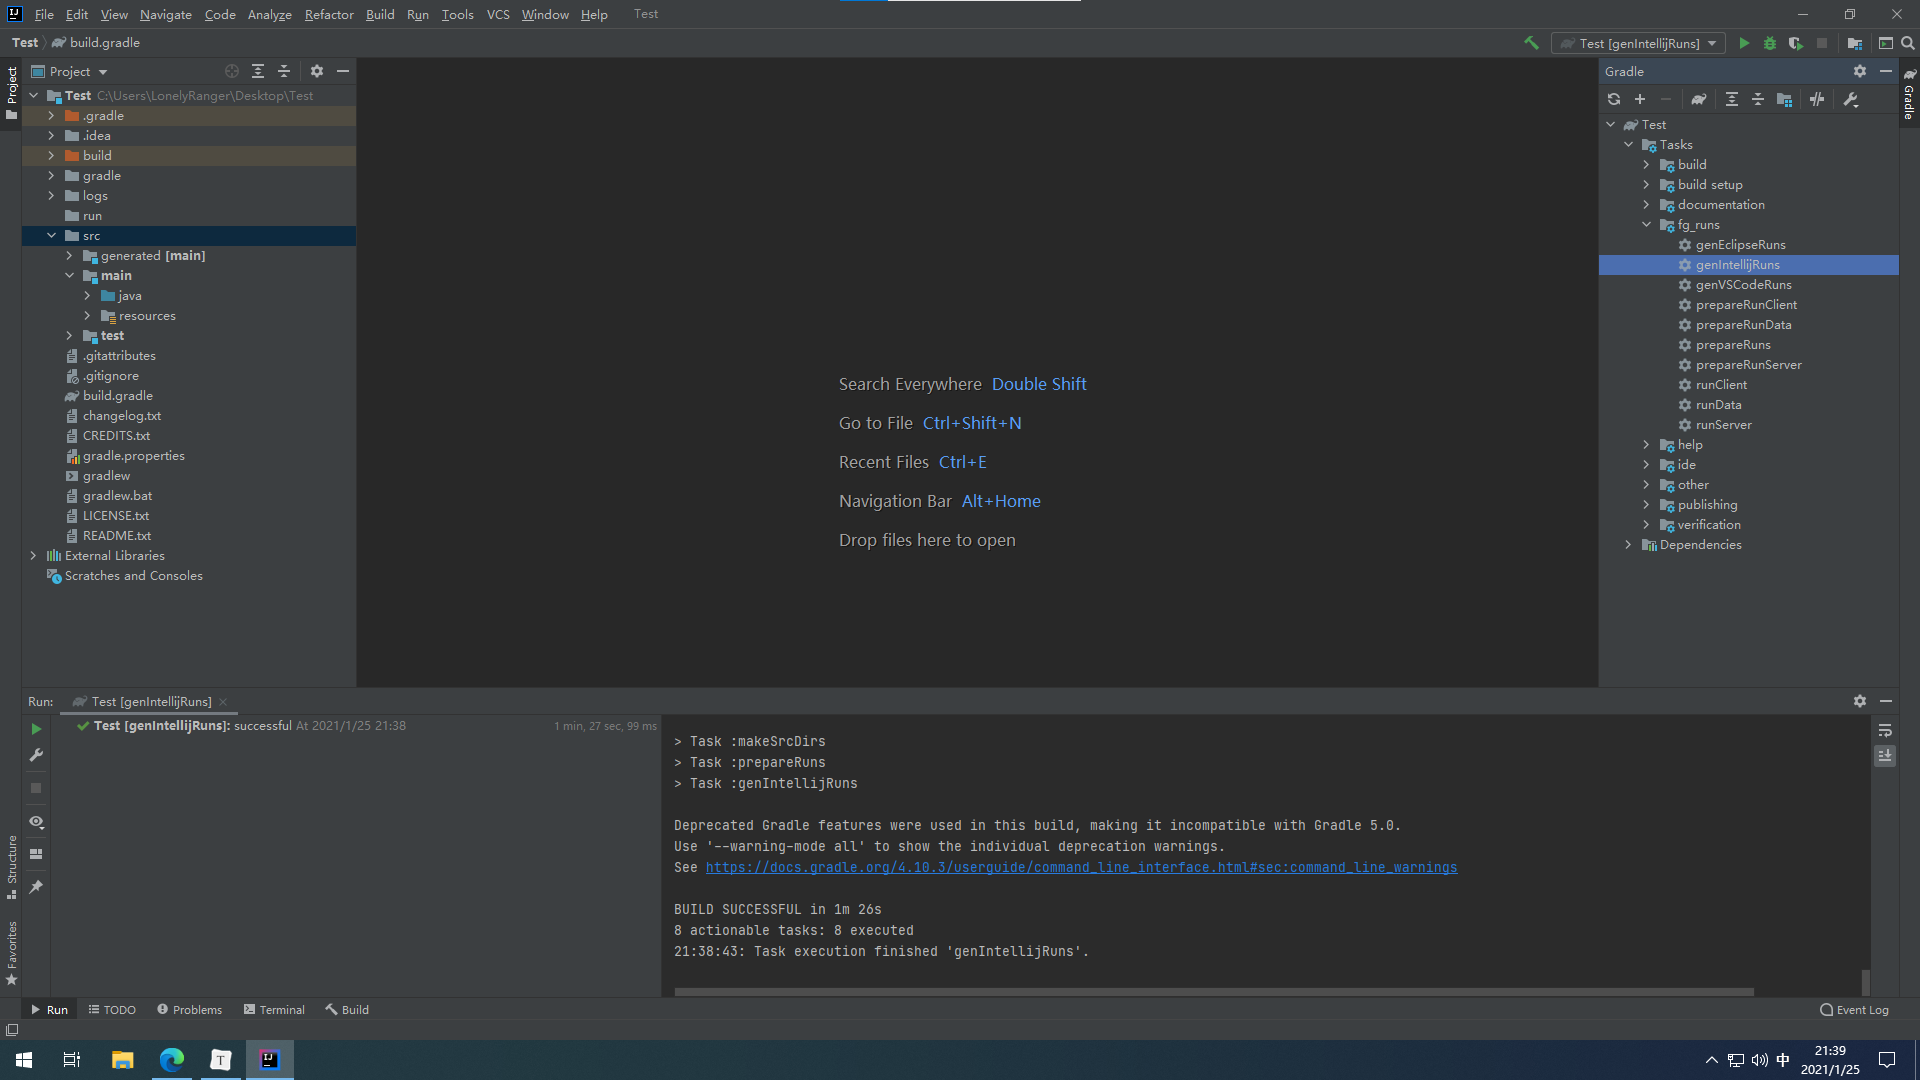
Task: Click Search Everywhere magnifier icon
Action: click(x=1907, y=43)
